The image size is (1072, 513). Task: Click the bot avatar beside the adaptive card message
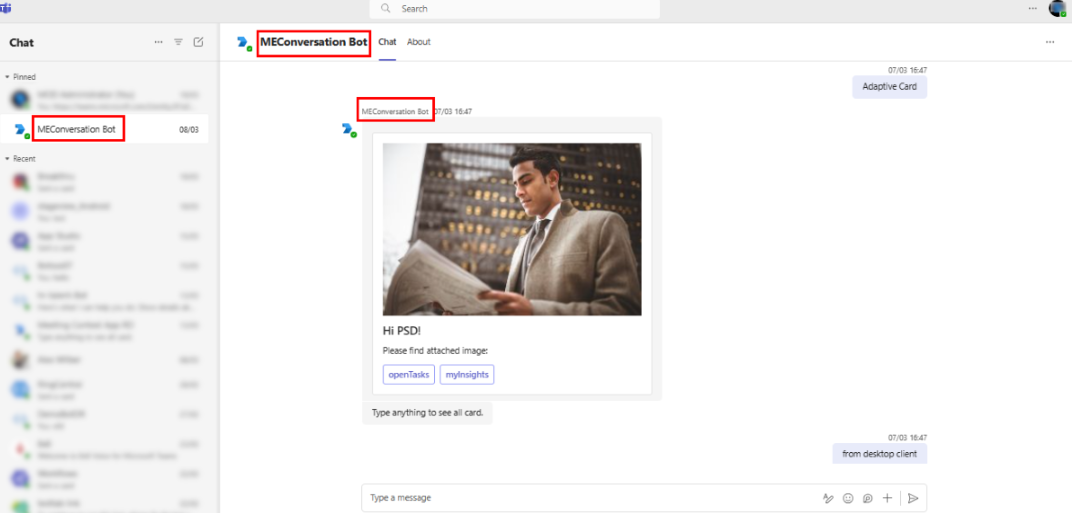pyautogui.click(x=349, y=129)
